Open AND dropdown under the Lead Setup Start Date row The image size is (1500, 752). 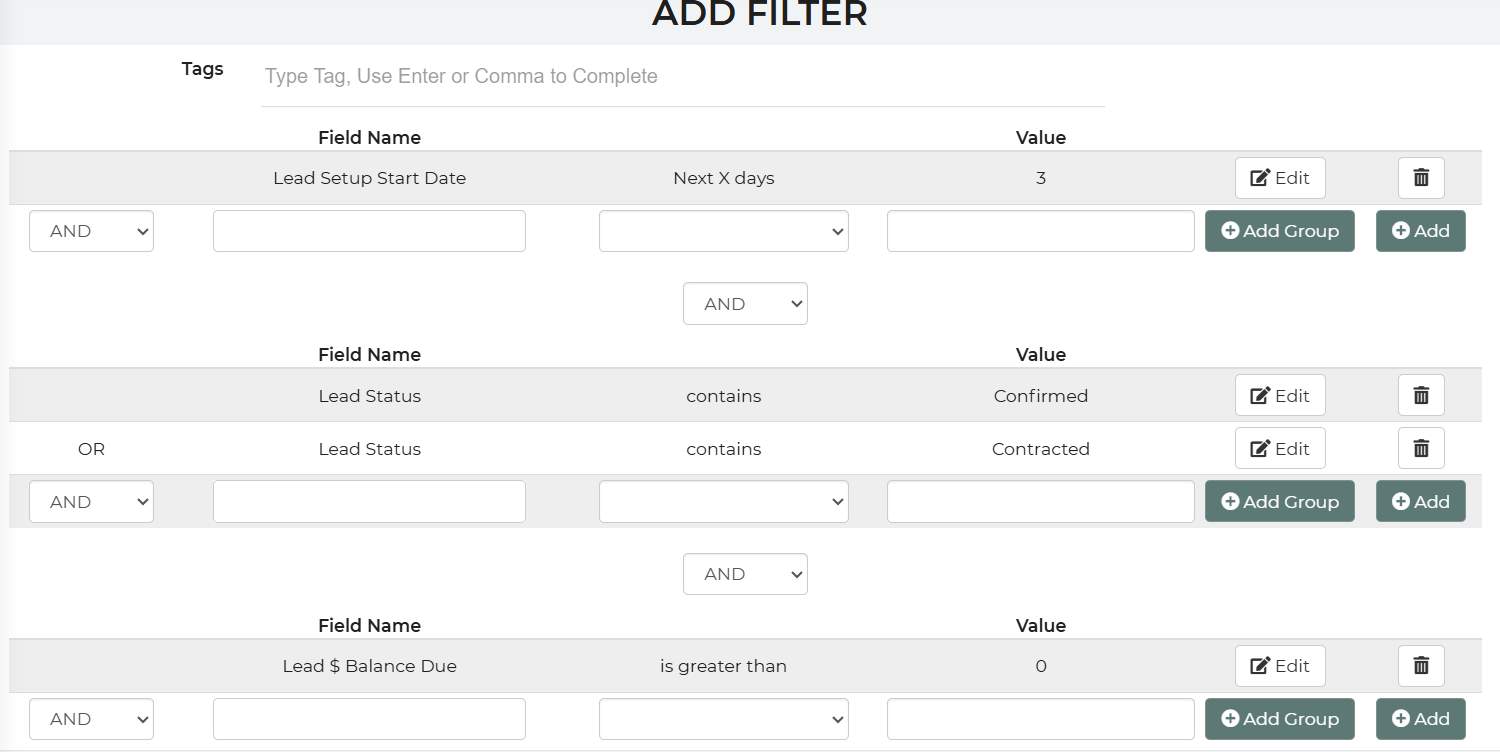91,231
